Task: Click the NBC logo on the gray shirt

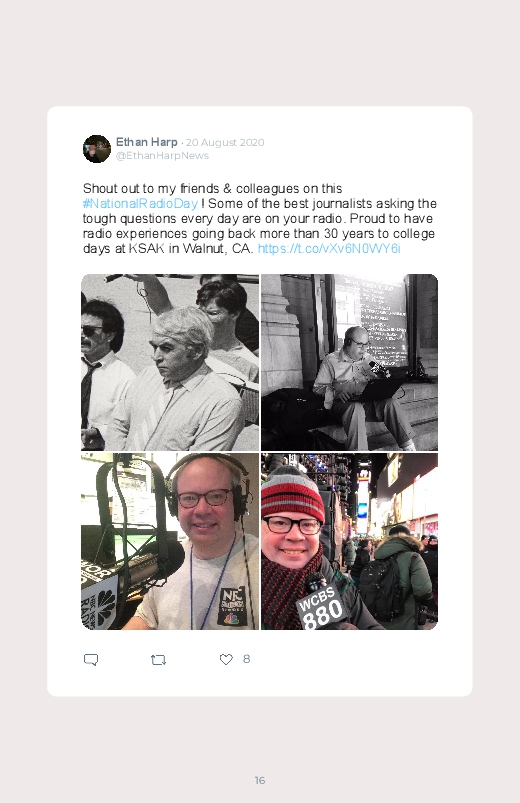Action: 232,607
